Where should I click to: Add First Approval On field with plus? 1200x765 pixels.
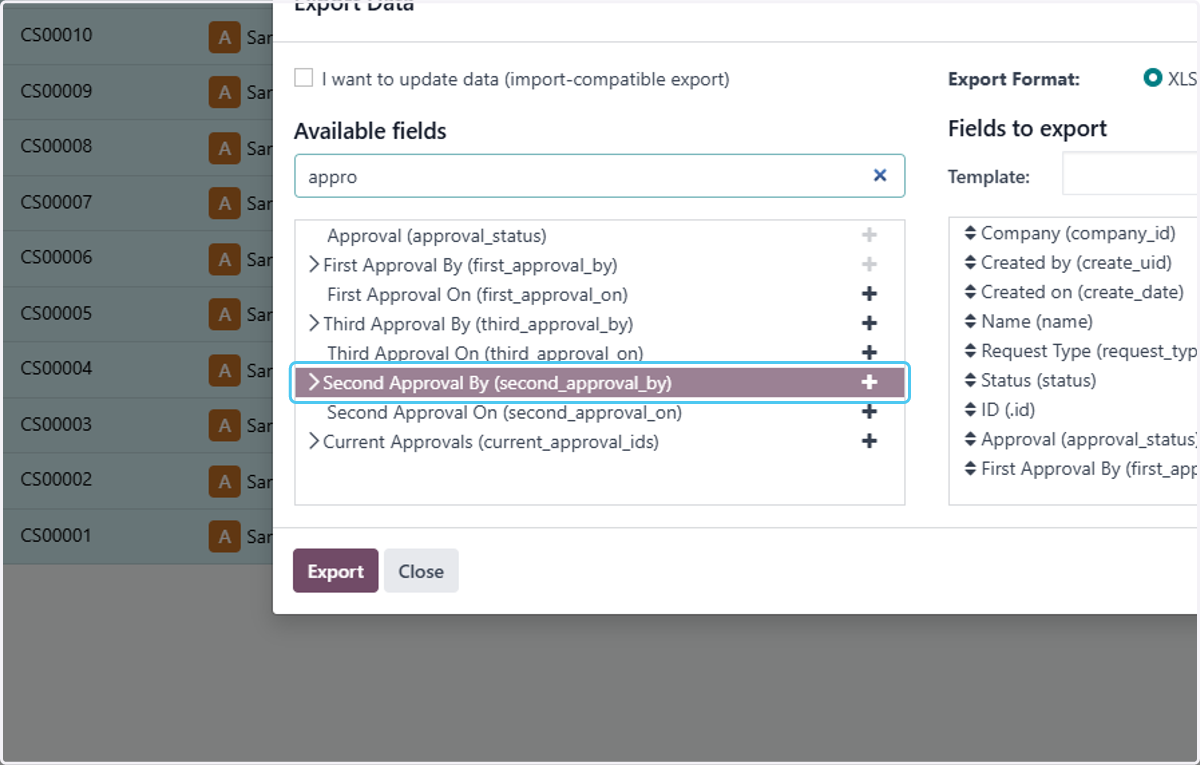(x=869, y=294)
